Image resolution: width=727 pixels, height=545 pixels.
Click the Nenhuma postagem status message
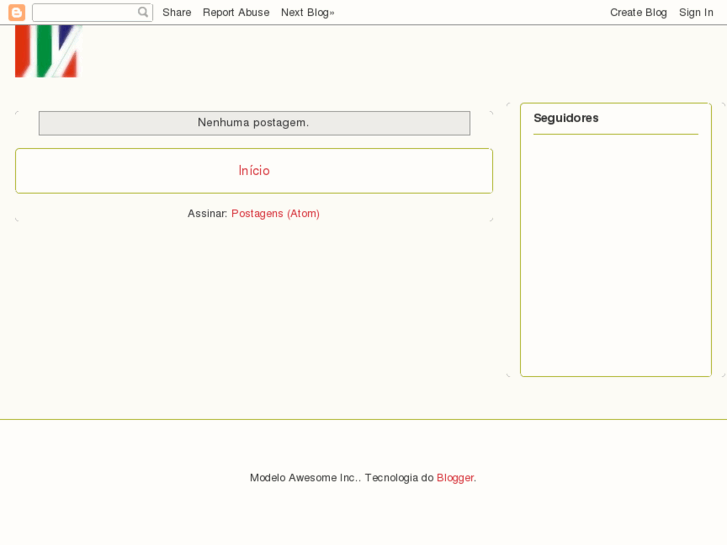click(x=254, y=123)
